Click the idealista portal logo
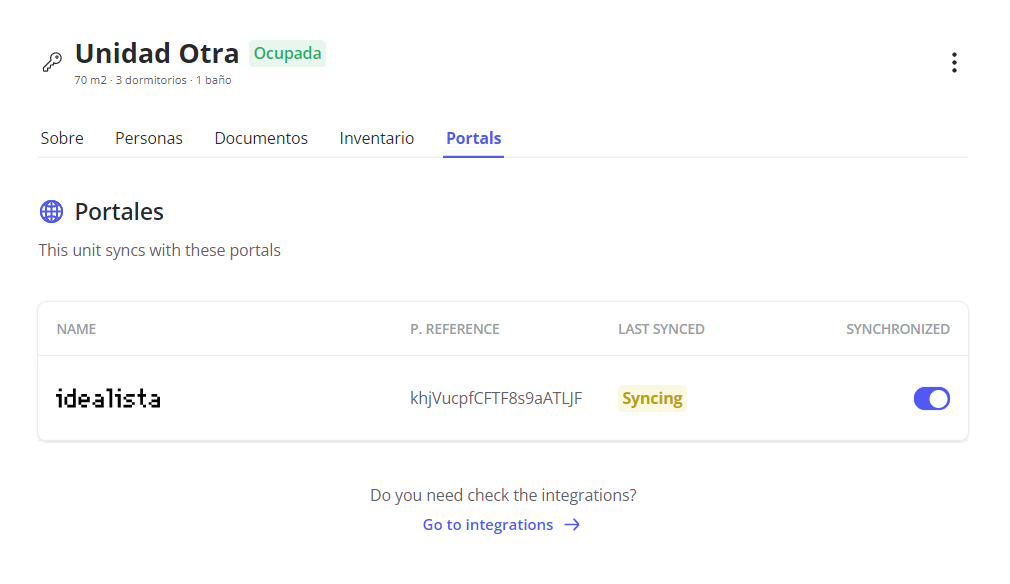 coord(108,398)
